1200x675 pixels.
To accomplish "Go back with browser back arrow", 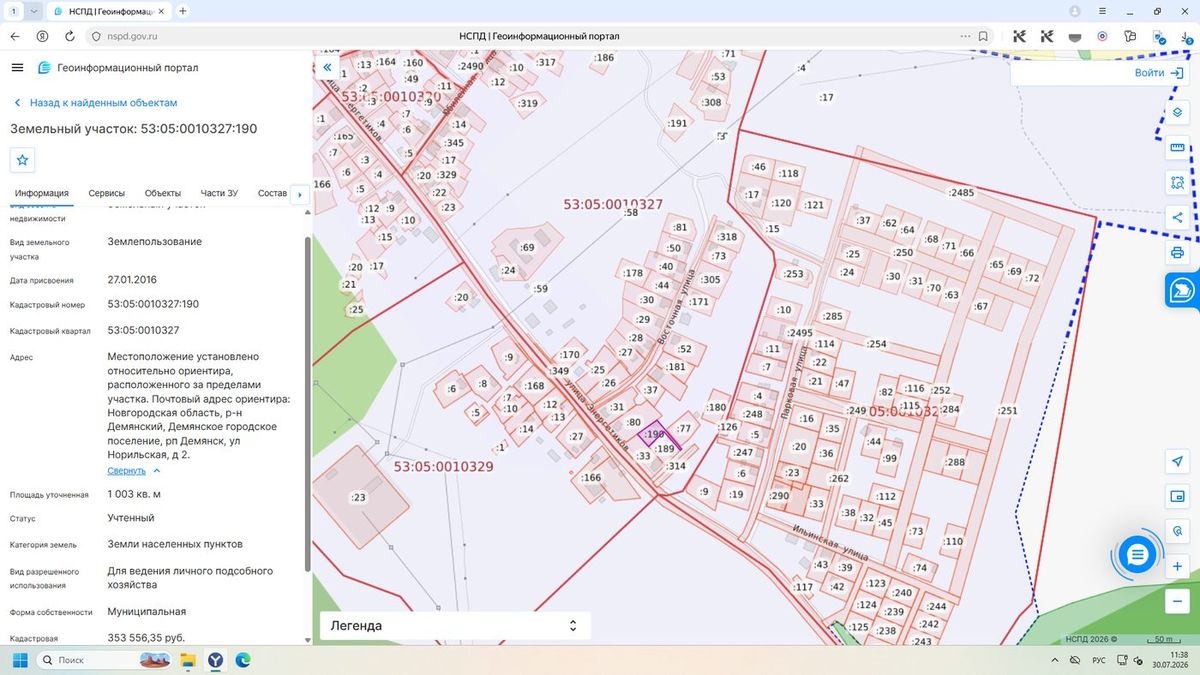I will pyautogui.click(x=15, y=36).
